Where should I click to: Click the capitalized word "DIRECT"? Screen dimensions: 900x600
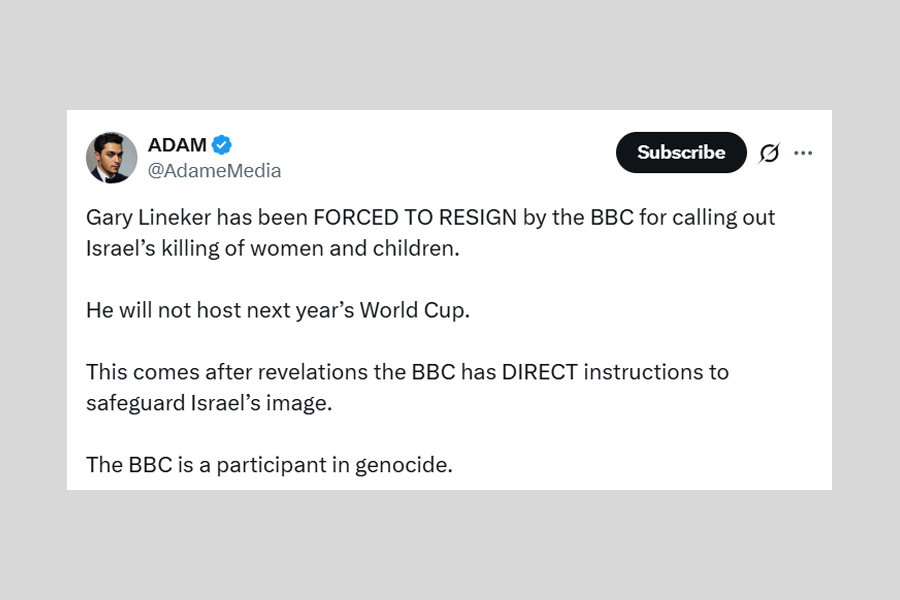point(540,372)
